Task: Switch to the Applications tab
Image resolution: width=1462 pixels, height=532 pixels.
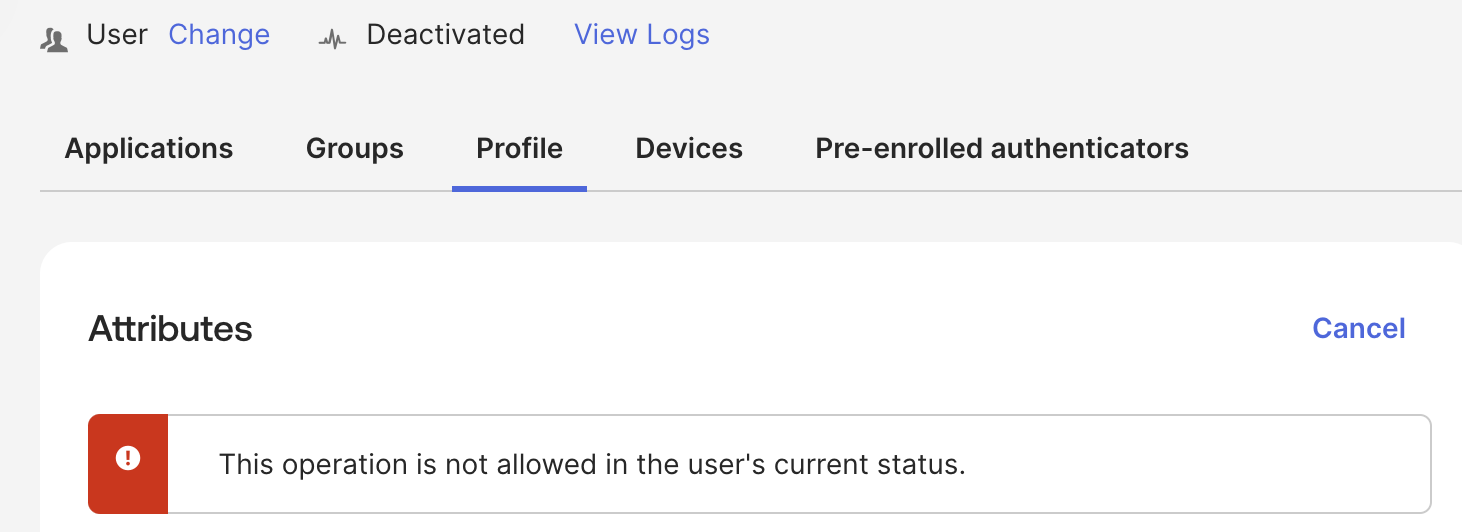Action: [149, 149]
